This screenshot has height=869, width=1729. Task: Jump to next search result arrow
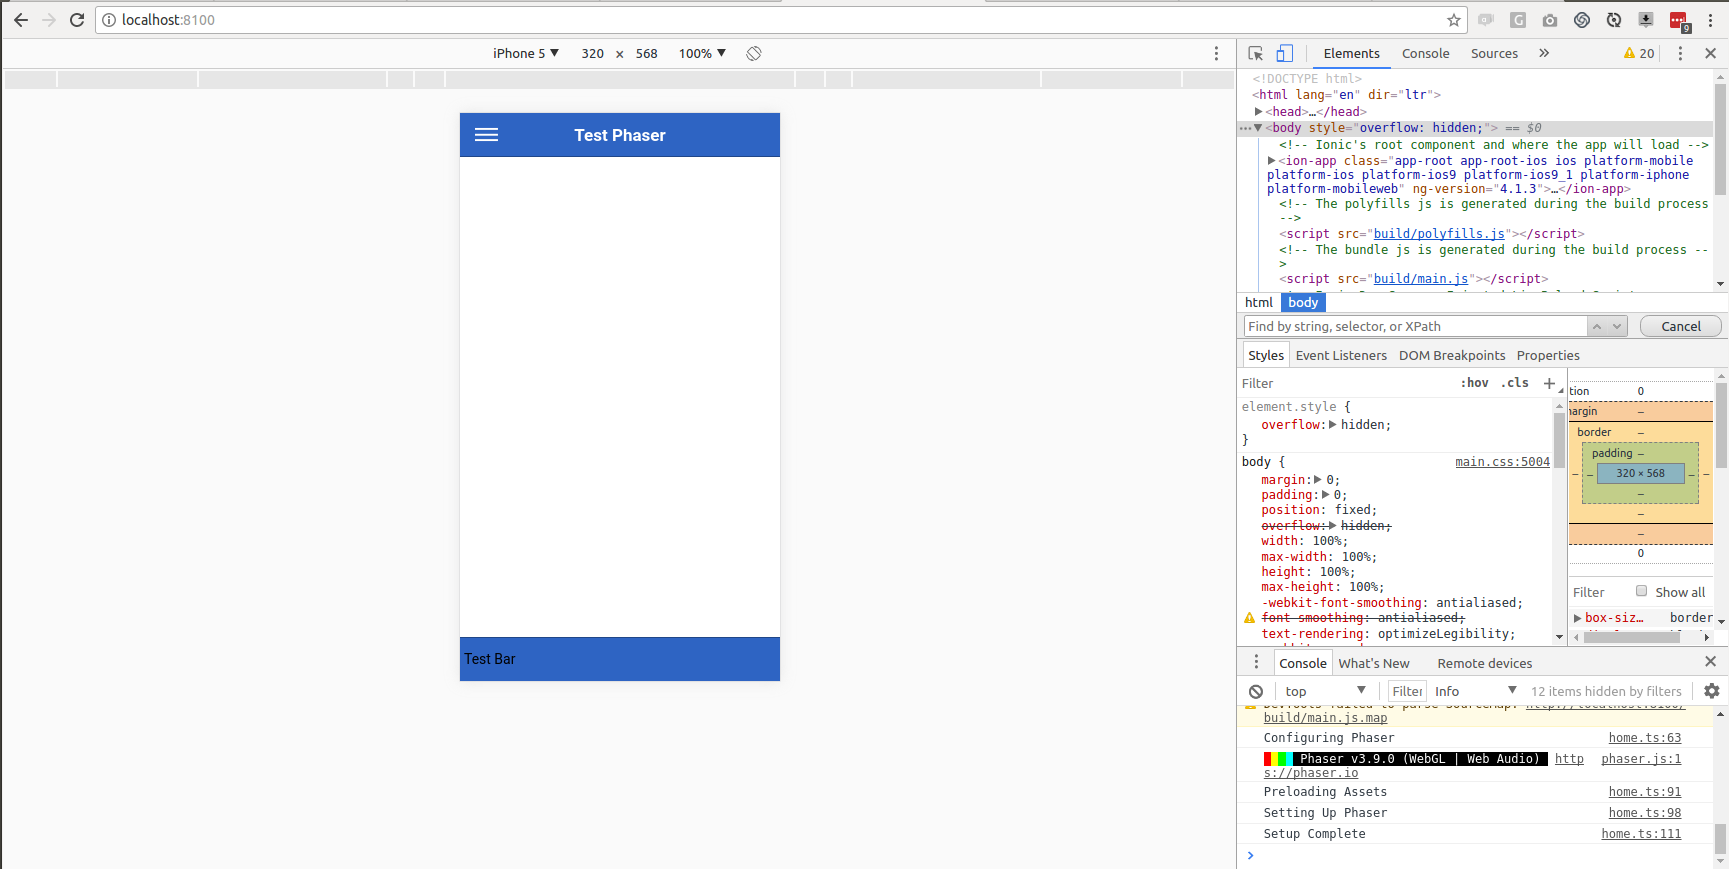tap(1617, 326)
